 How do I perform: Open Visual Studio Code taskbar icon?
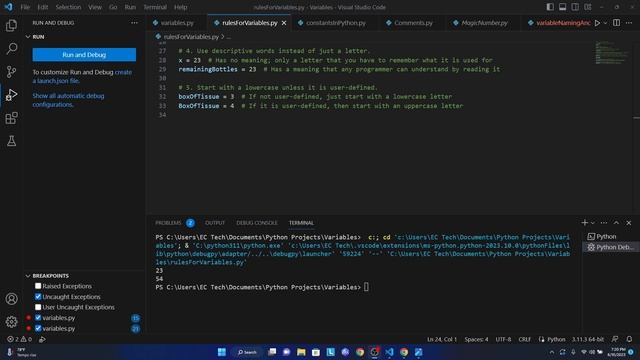click(x=389, y=352)
